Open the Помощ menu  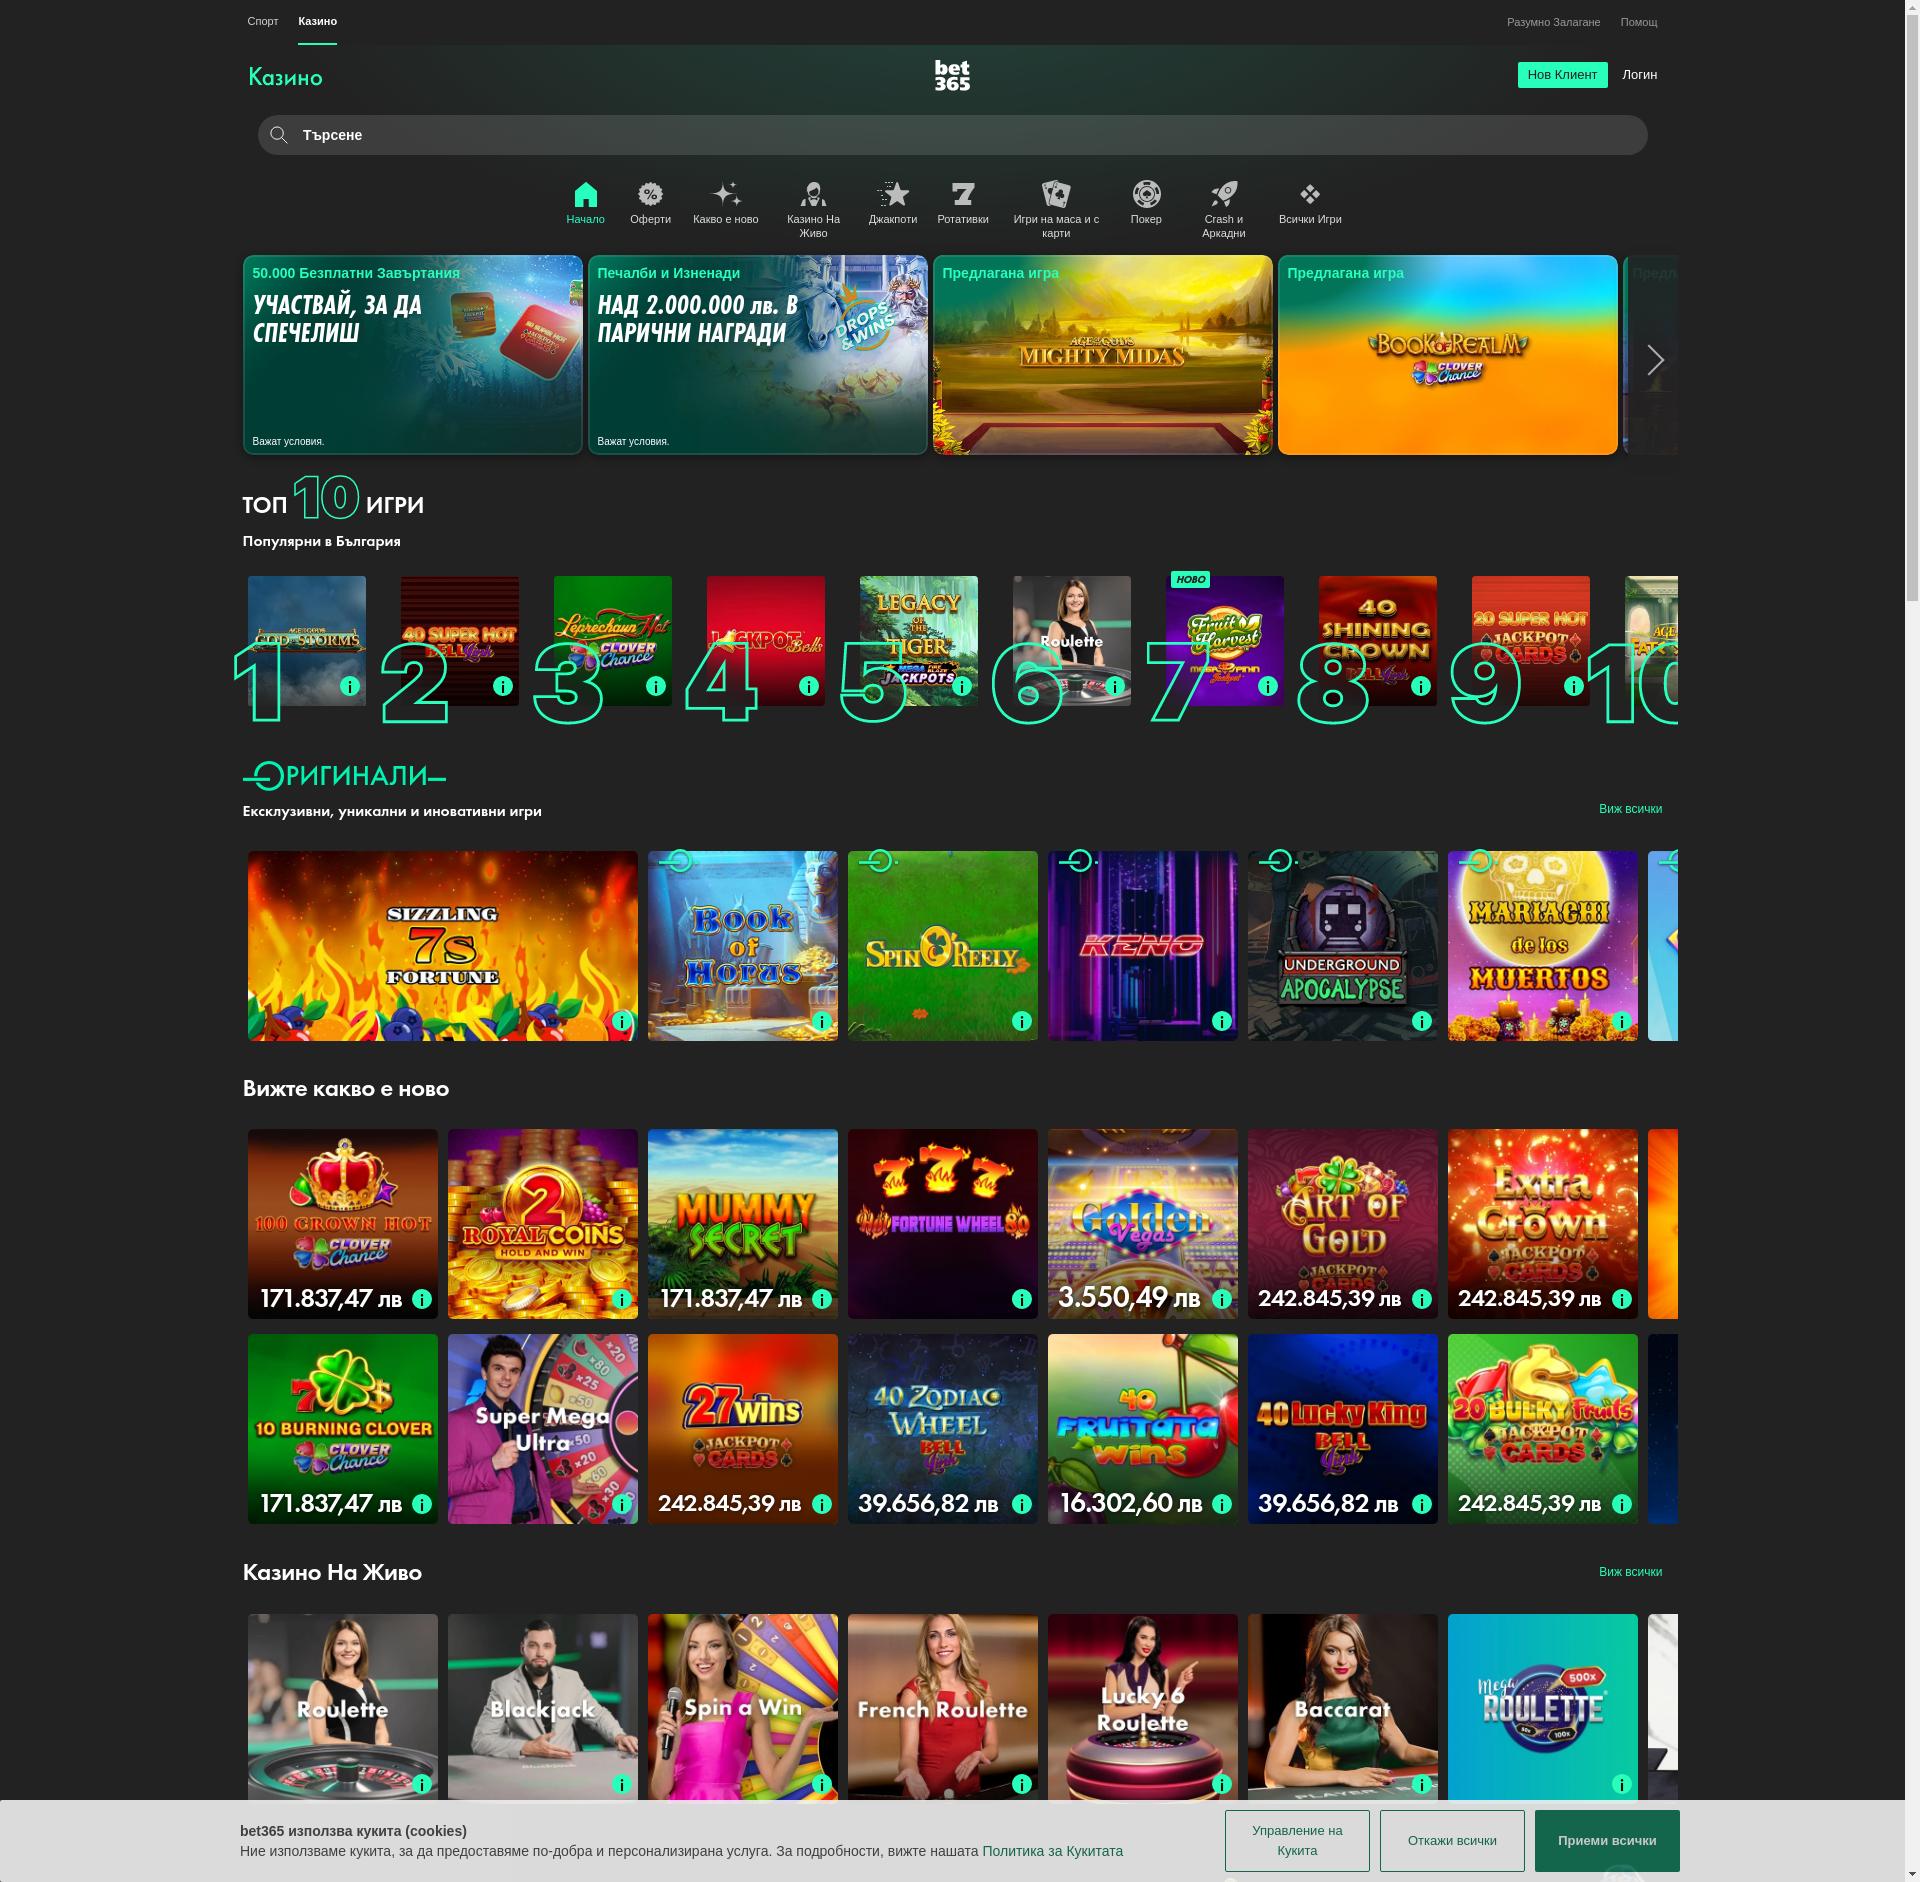point(1639,21)
